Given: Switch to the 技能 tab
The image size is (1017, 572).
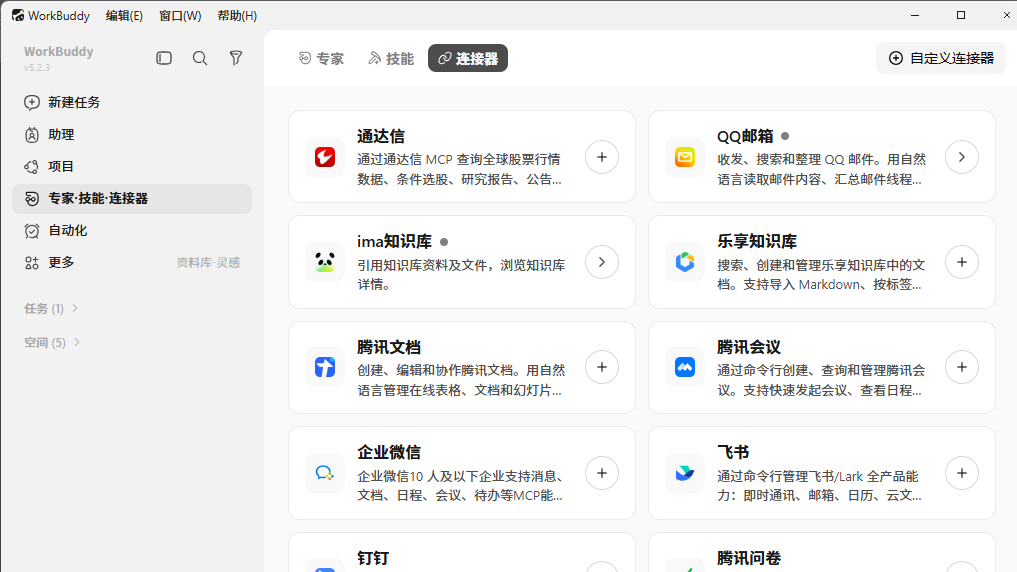Looking at the screenshot, I should pyautogui.click(x=390, y=58).
